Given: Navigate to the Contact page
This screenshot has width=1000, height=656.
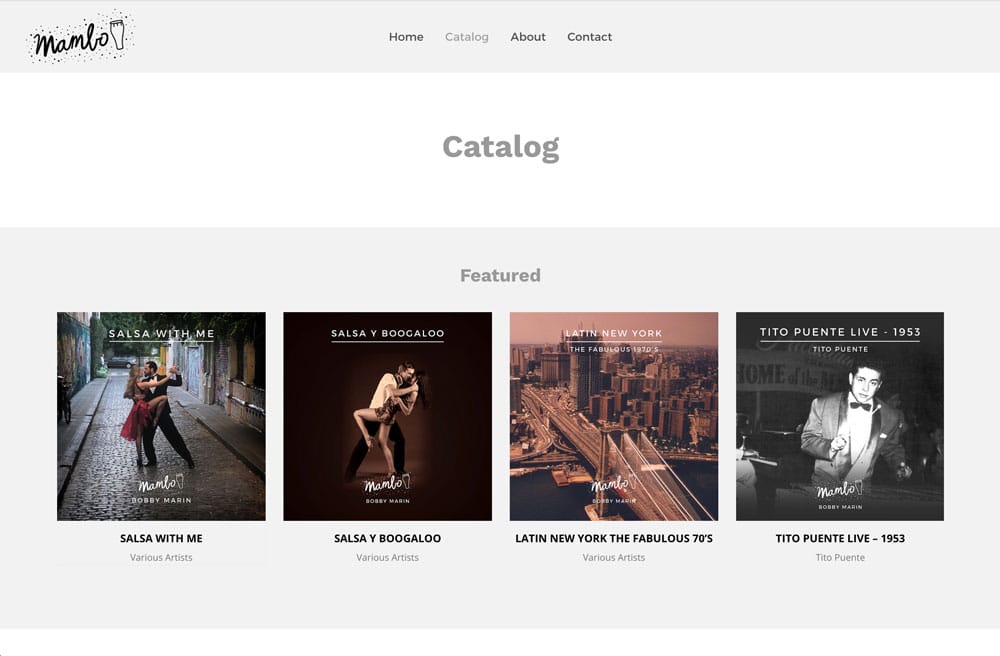Looking at the screenshot, I should click(x=589, y=37).
